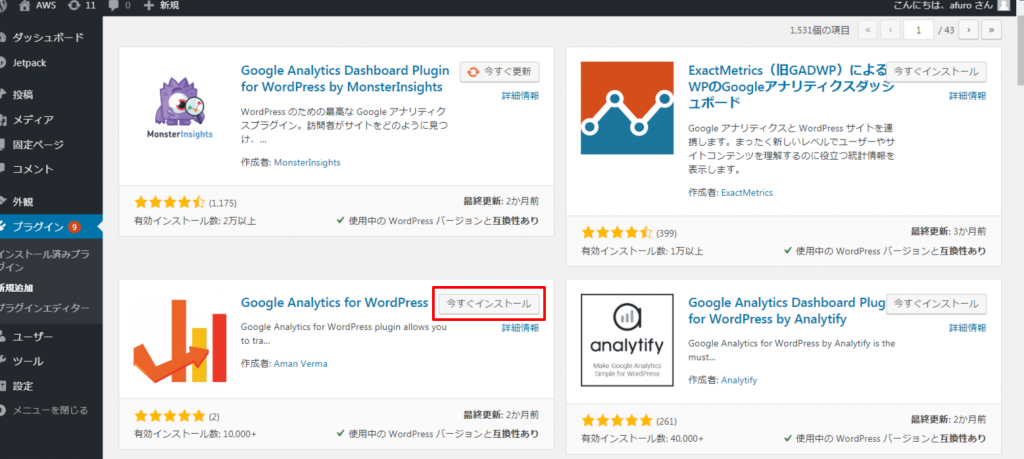1024x459 pixels.
Task: Click star rating of ExactMetrics plugin
Action: [616, 232]
